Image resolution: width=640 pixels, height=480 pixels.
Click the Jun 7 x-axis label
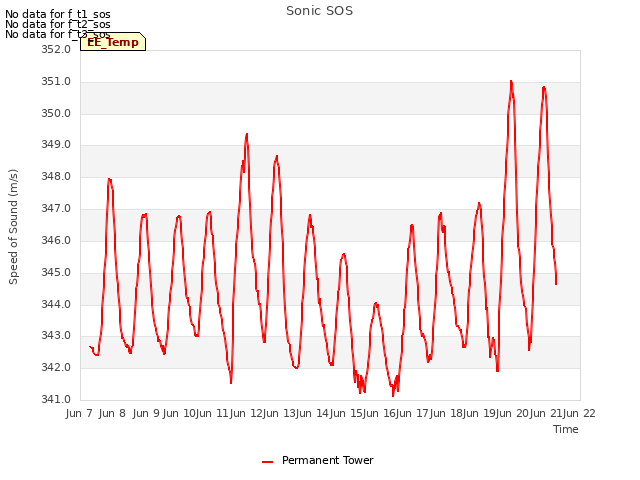[79, 413]
